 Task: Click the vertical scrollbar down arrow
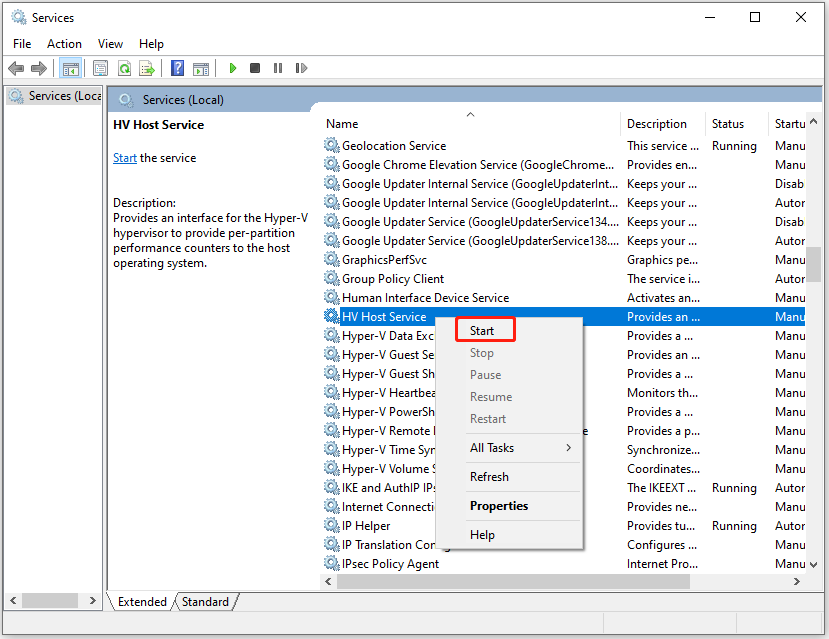tap(815, 565)
